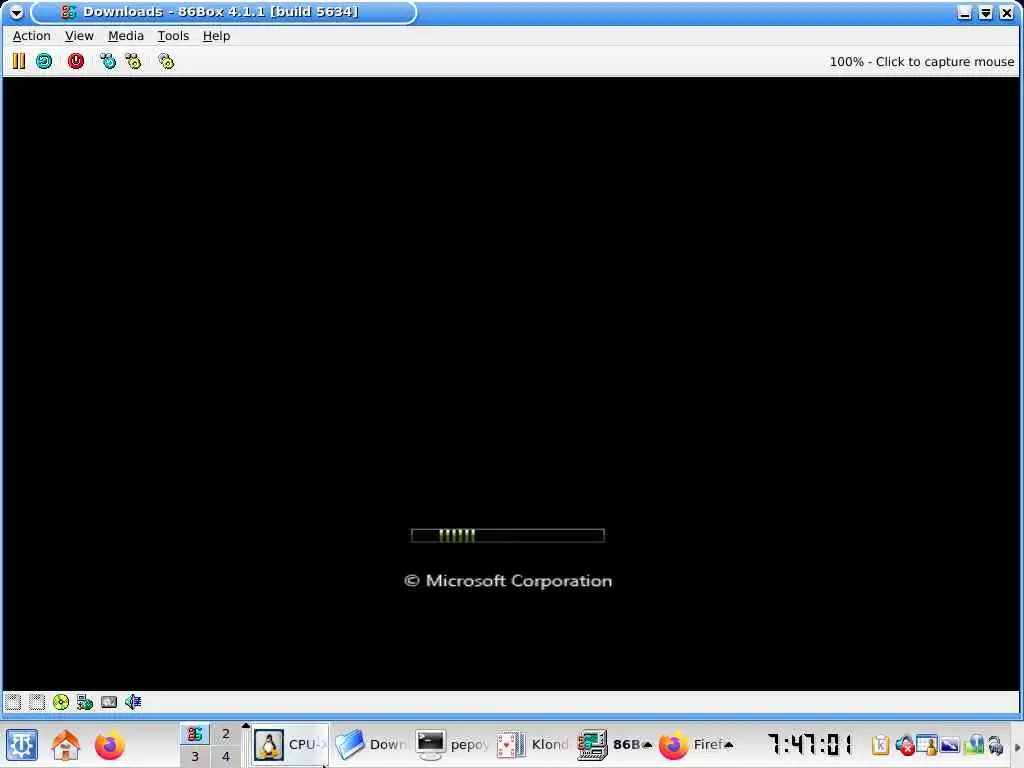Switch to virtual desktop 4

point(226,757)
